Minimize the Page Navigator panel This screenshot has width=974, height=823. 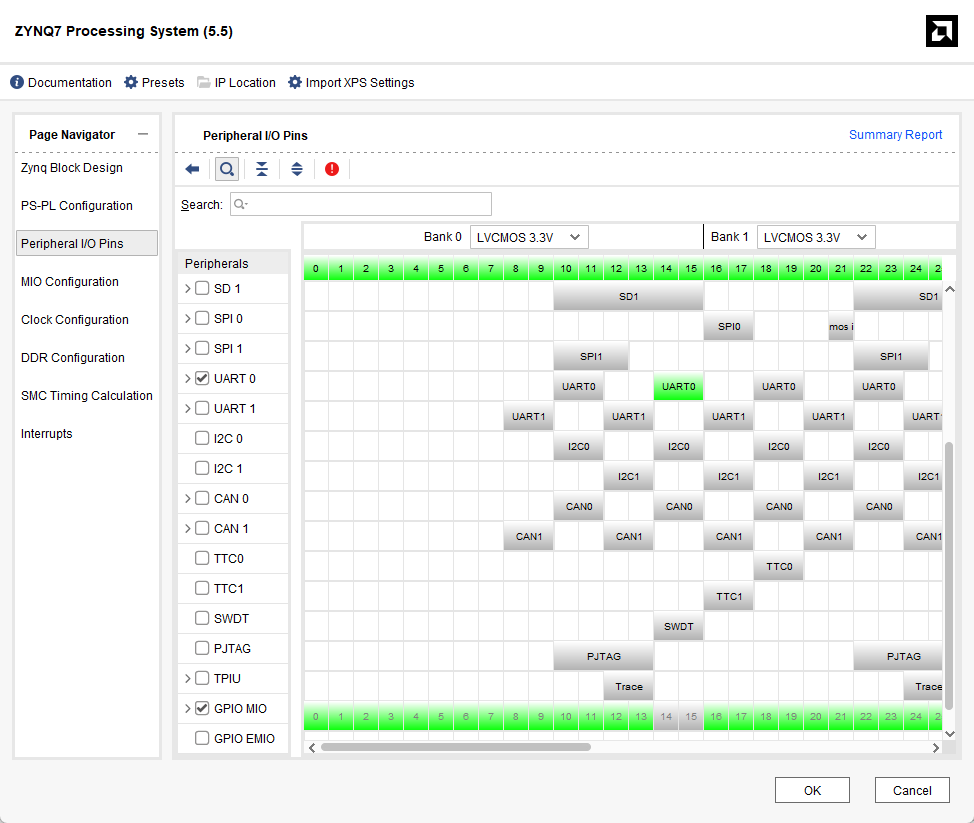click(143, 134)
